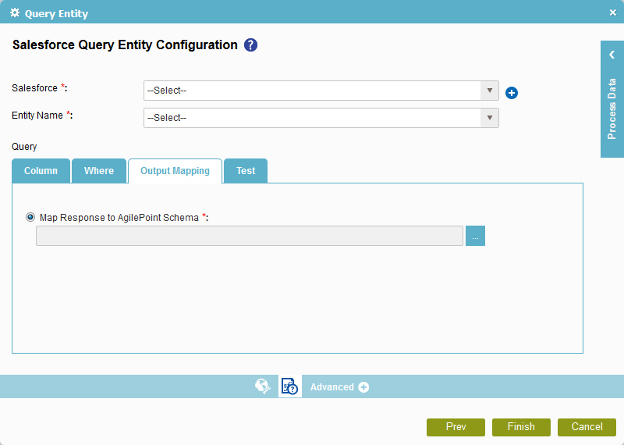Click the gear icon in the title bar
The height and width of the screenshot is (445, 624).
tap(15, 13)
